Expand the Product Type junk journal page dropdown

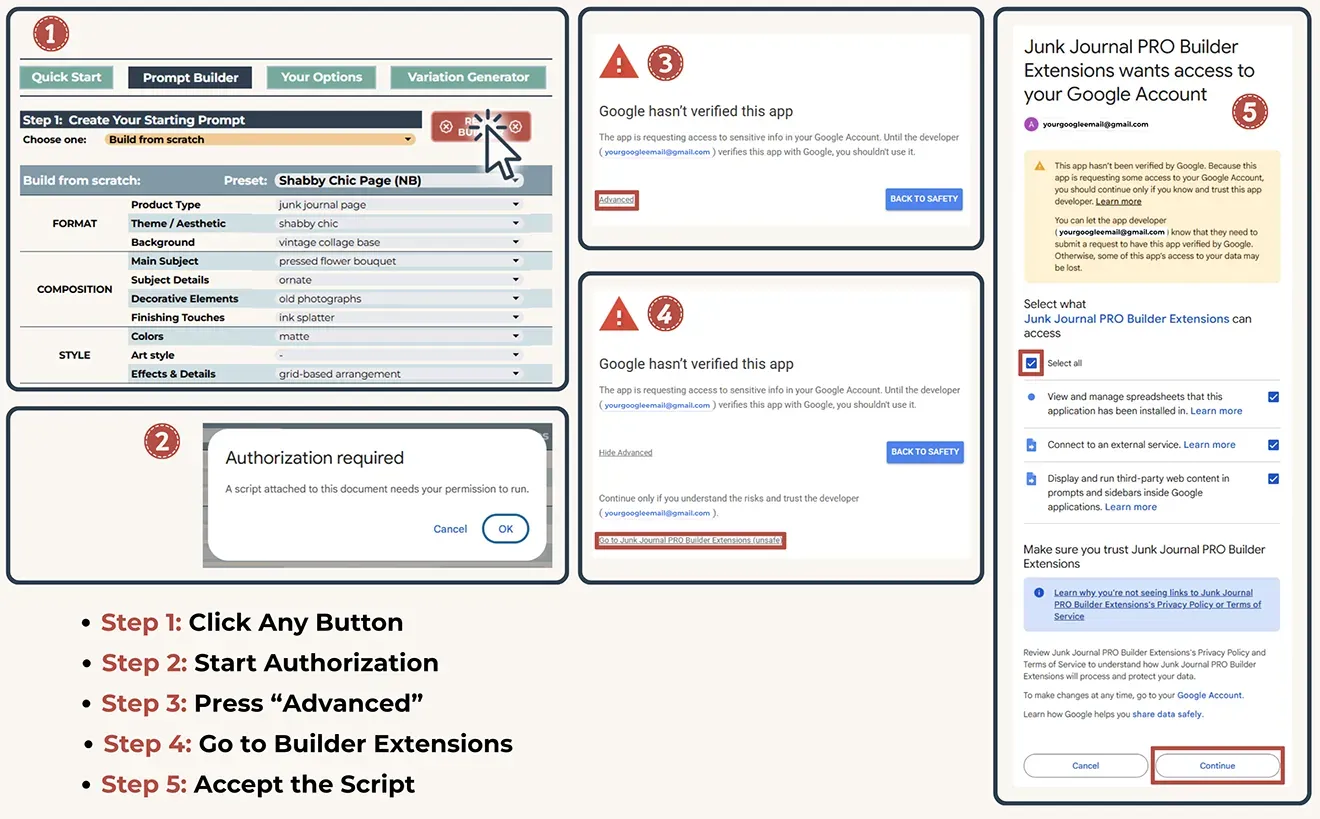coord(398,205)
